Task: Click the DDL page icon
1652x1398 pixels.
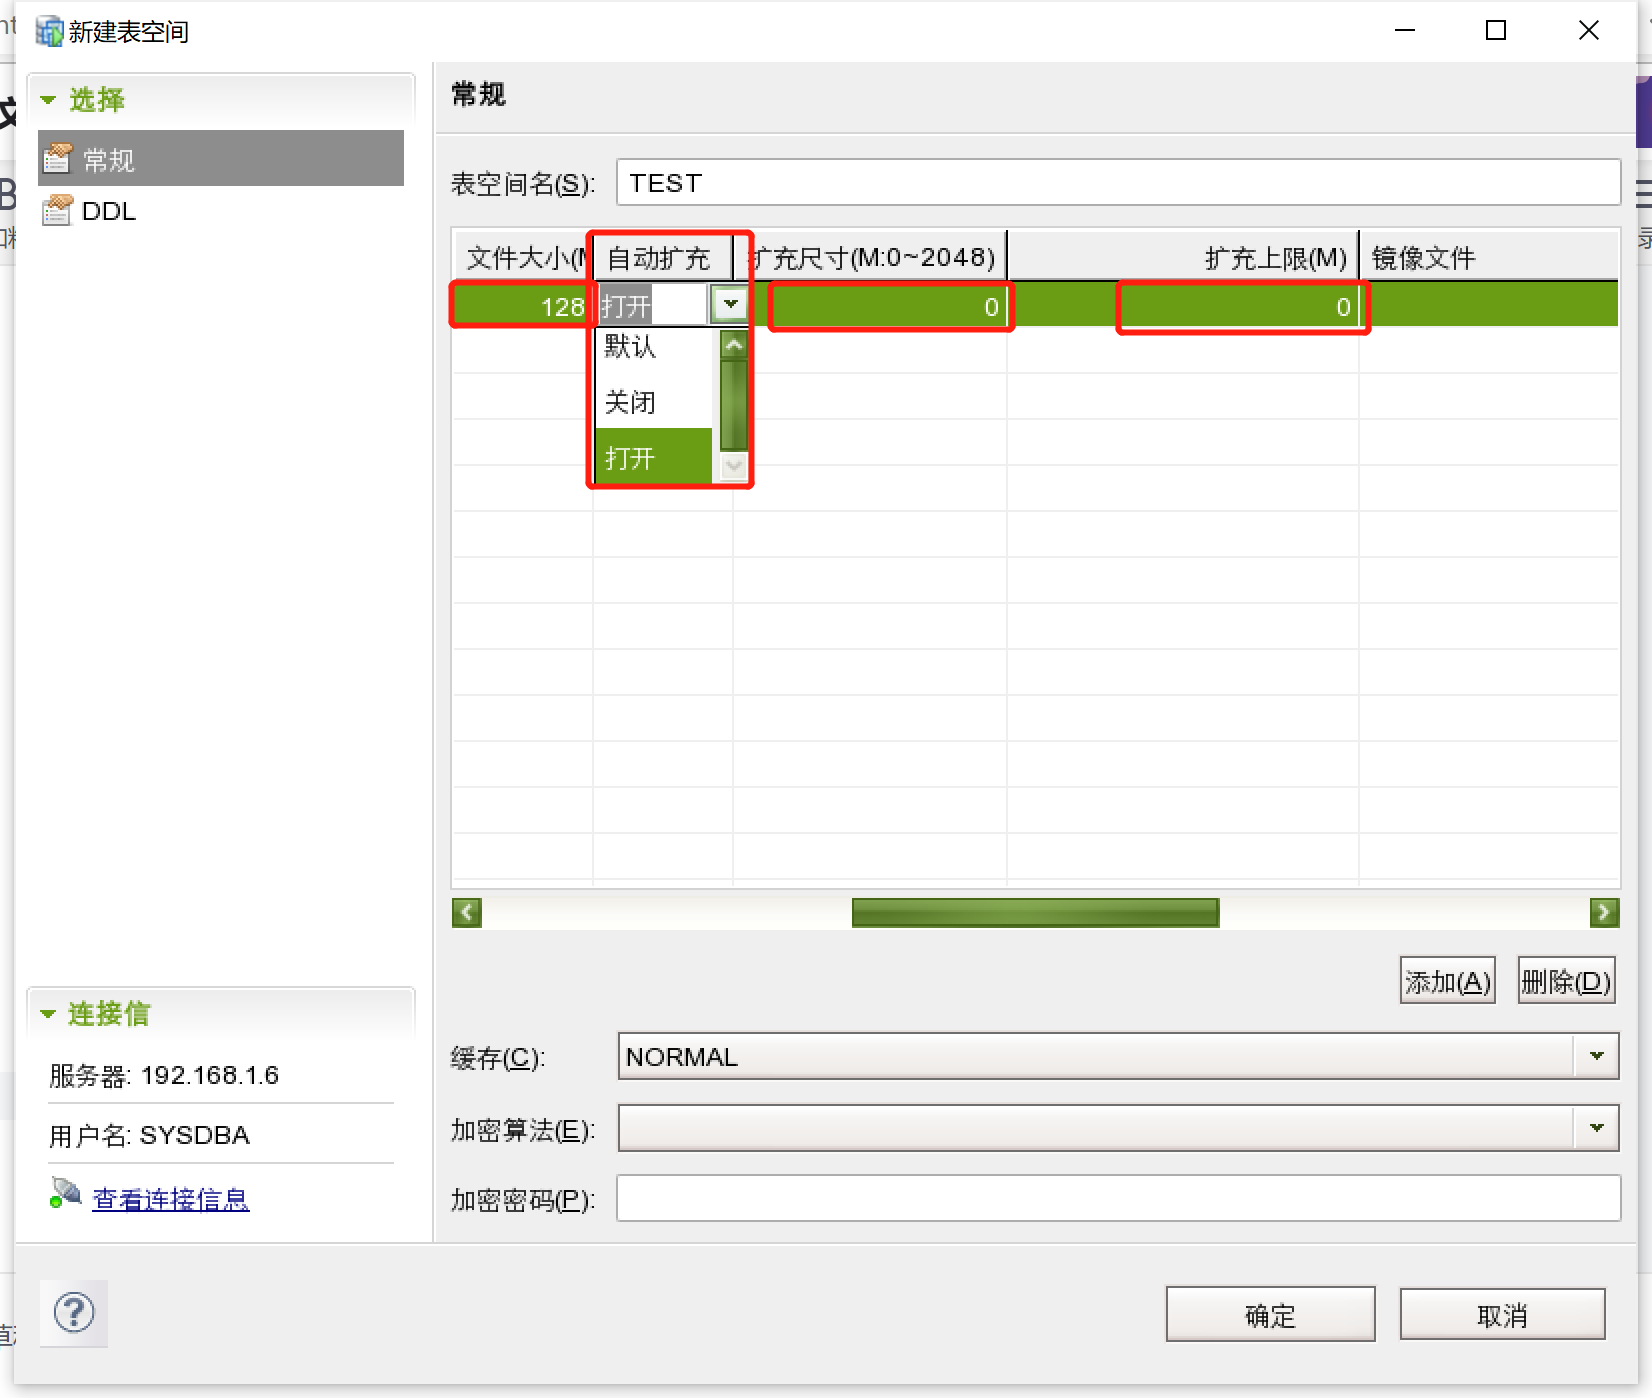Action: (58, 210)
